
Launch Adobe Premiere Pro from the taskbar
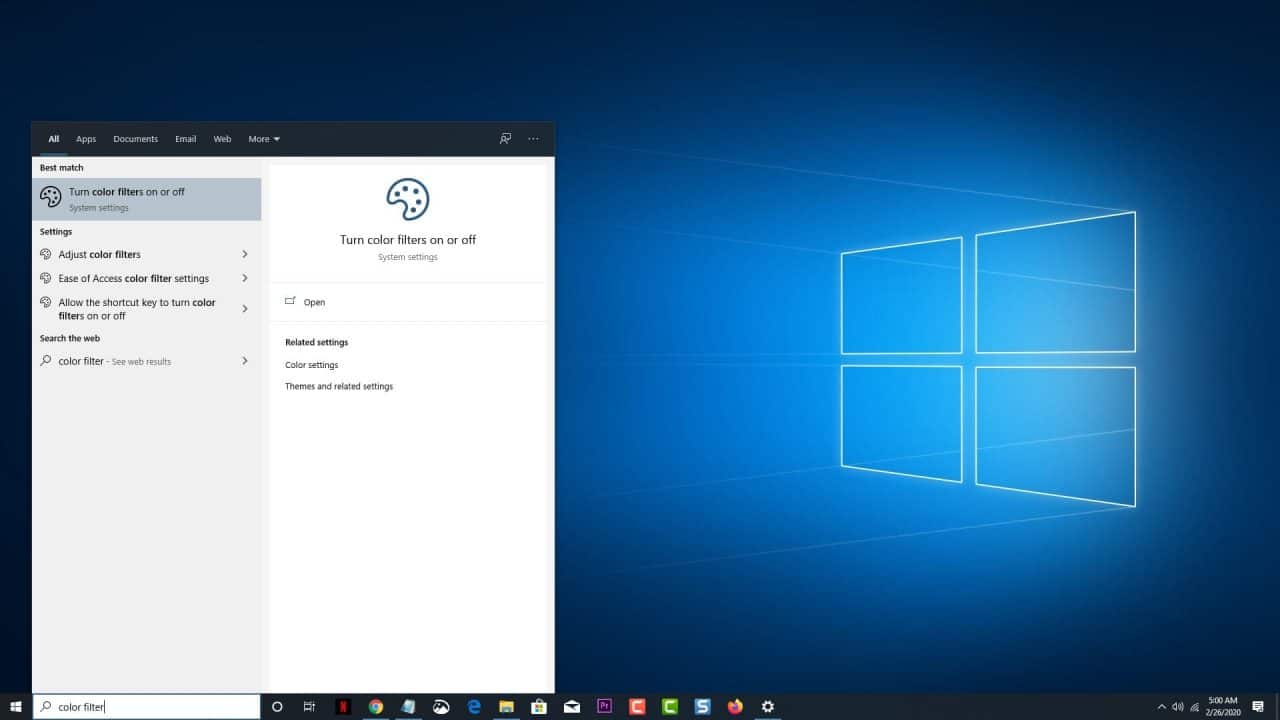click(x=604, y=707)
